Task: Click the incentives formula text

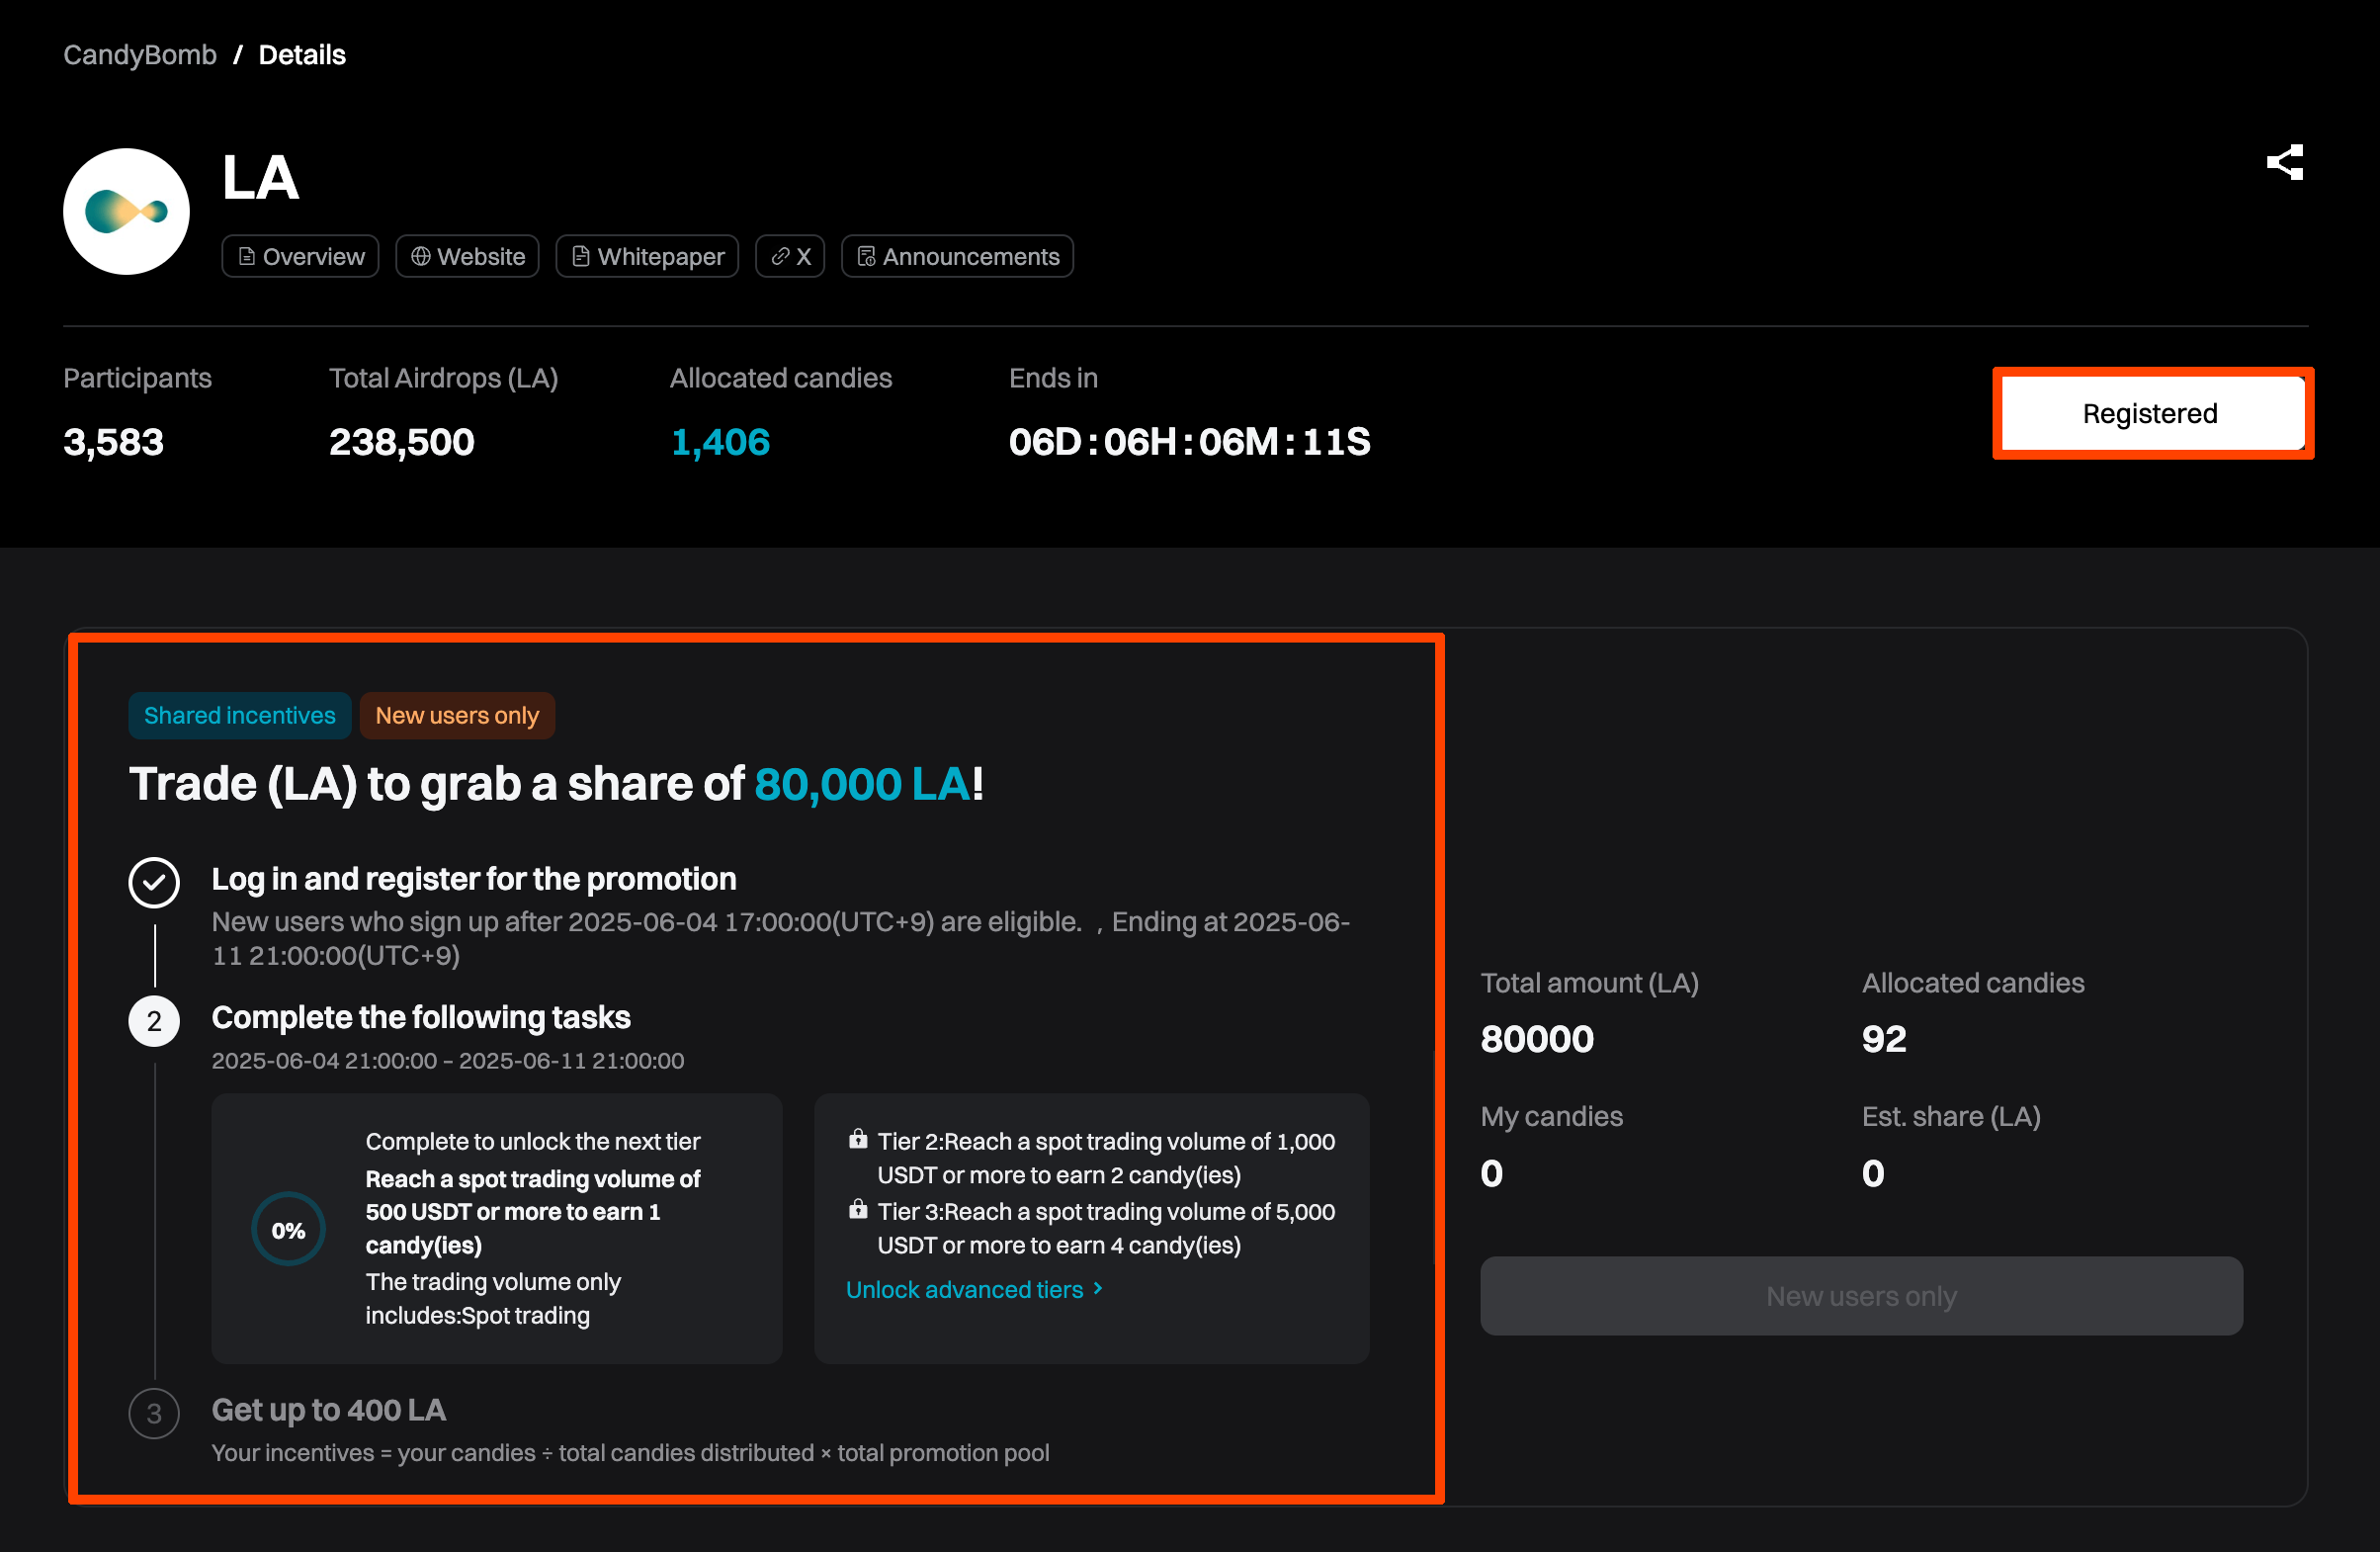Action: coord(631,1452)
